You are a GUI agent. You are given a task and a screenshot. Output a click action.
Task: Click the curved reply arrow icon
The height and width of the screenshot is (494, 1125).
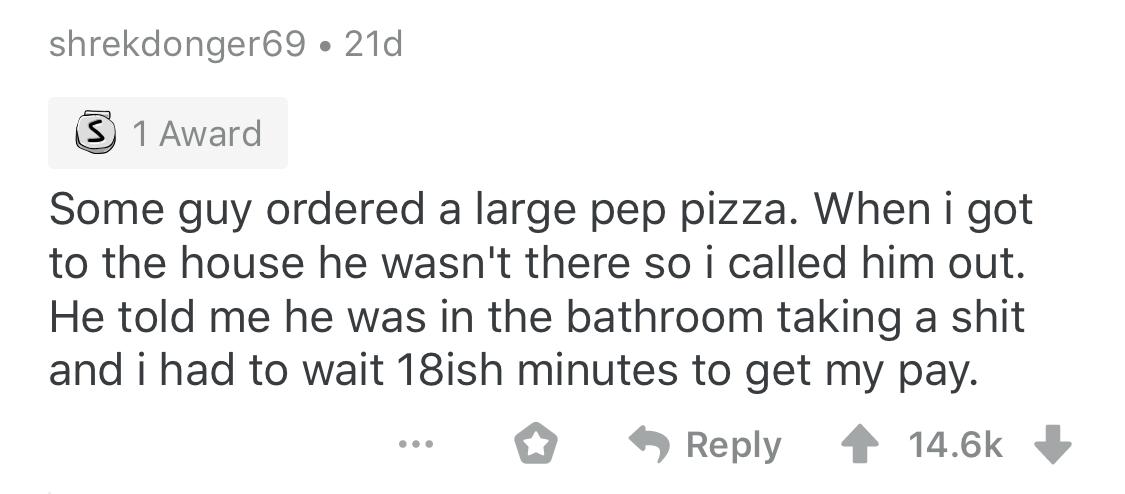(x=651, y=446)
